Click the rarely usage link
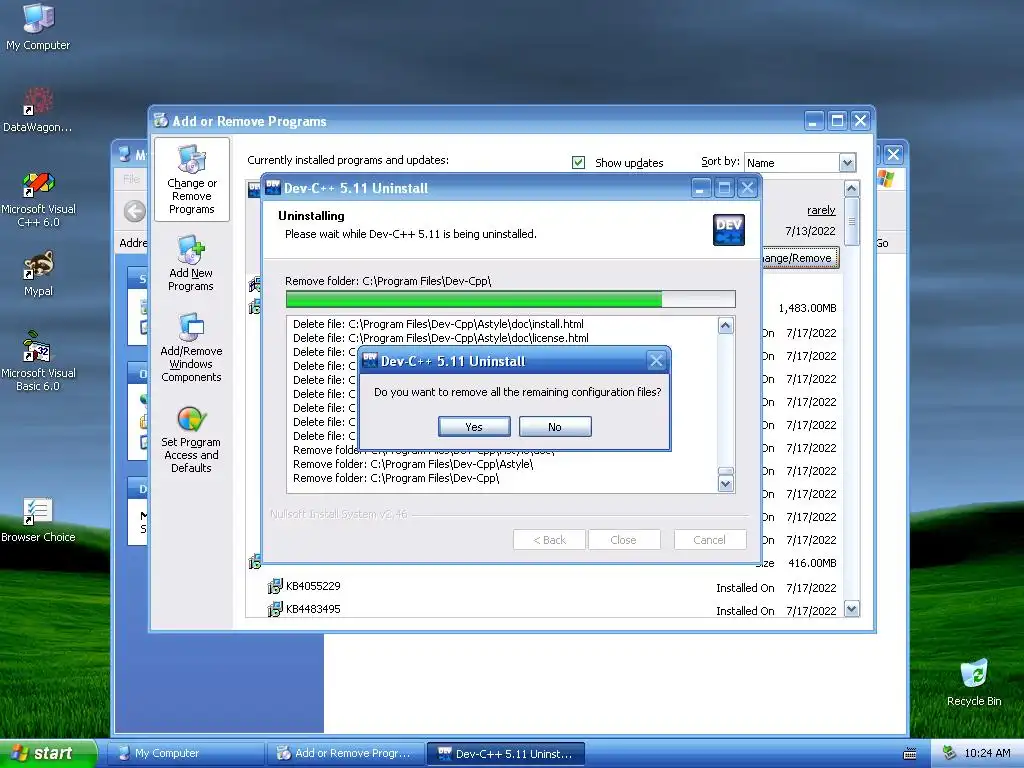Viewport: 1024px width, 768px height. click(821, 210)
